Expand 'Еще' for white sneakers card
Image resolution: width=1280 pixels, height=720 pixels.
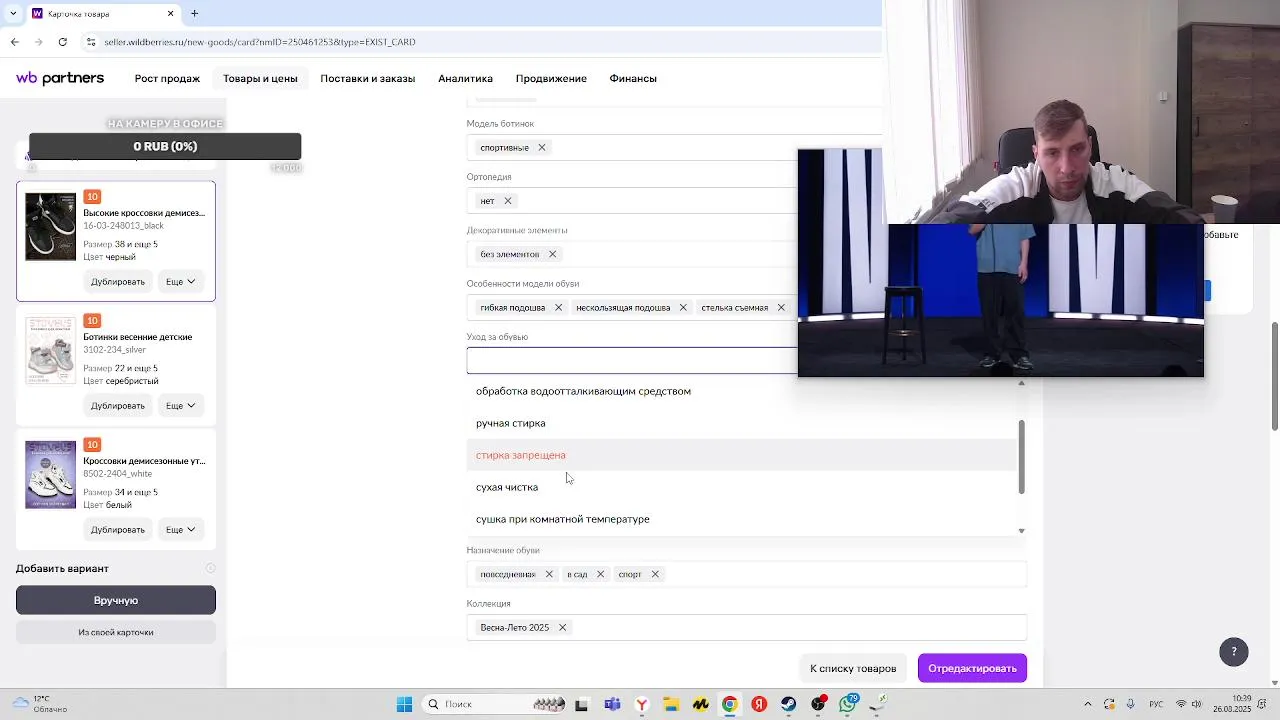click(x=181, y=530)
